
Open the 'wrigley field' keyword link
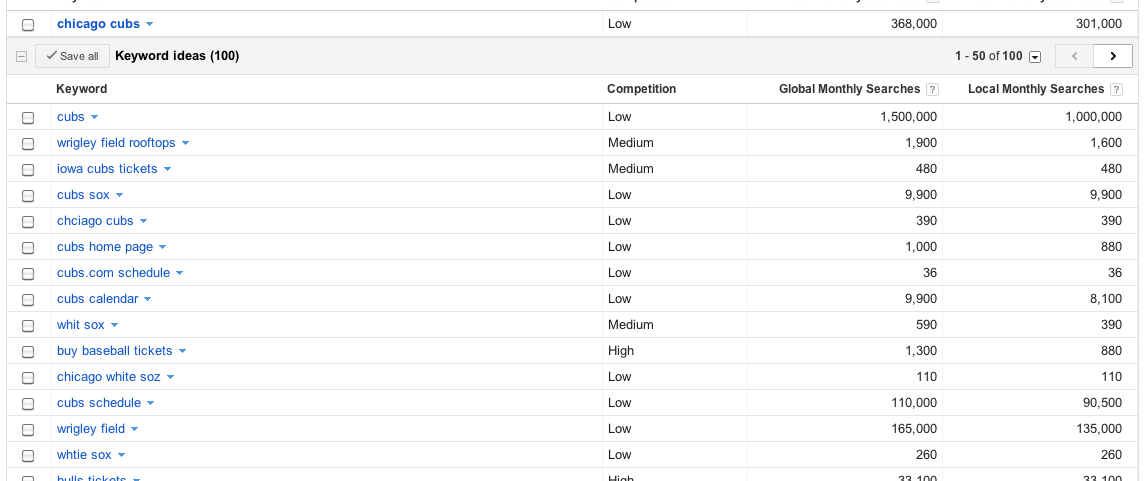(91, 429)
